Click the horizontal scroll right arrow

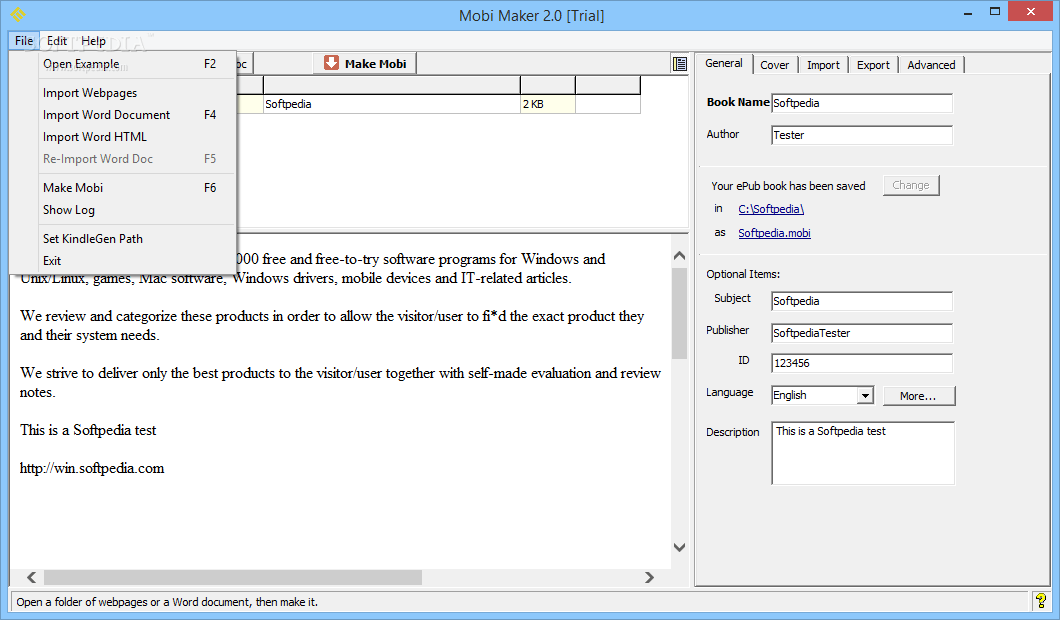649,577
